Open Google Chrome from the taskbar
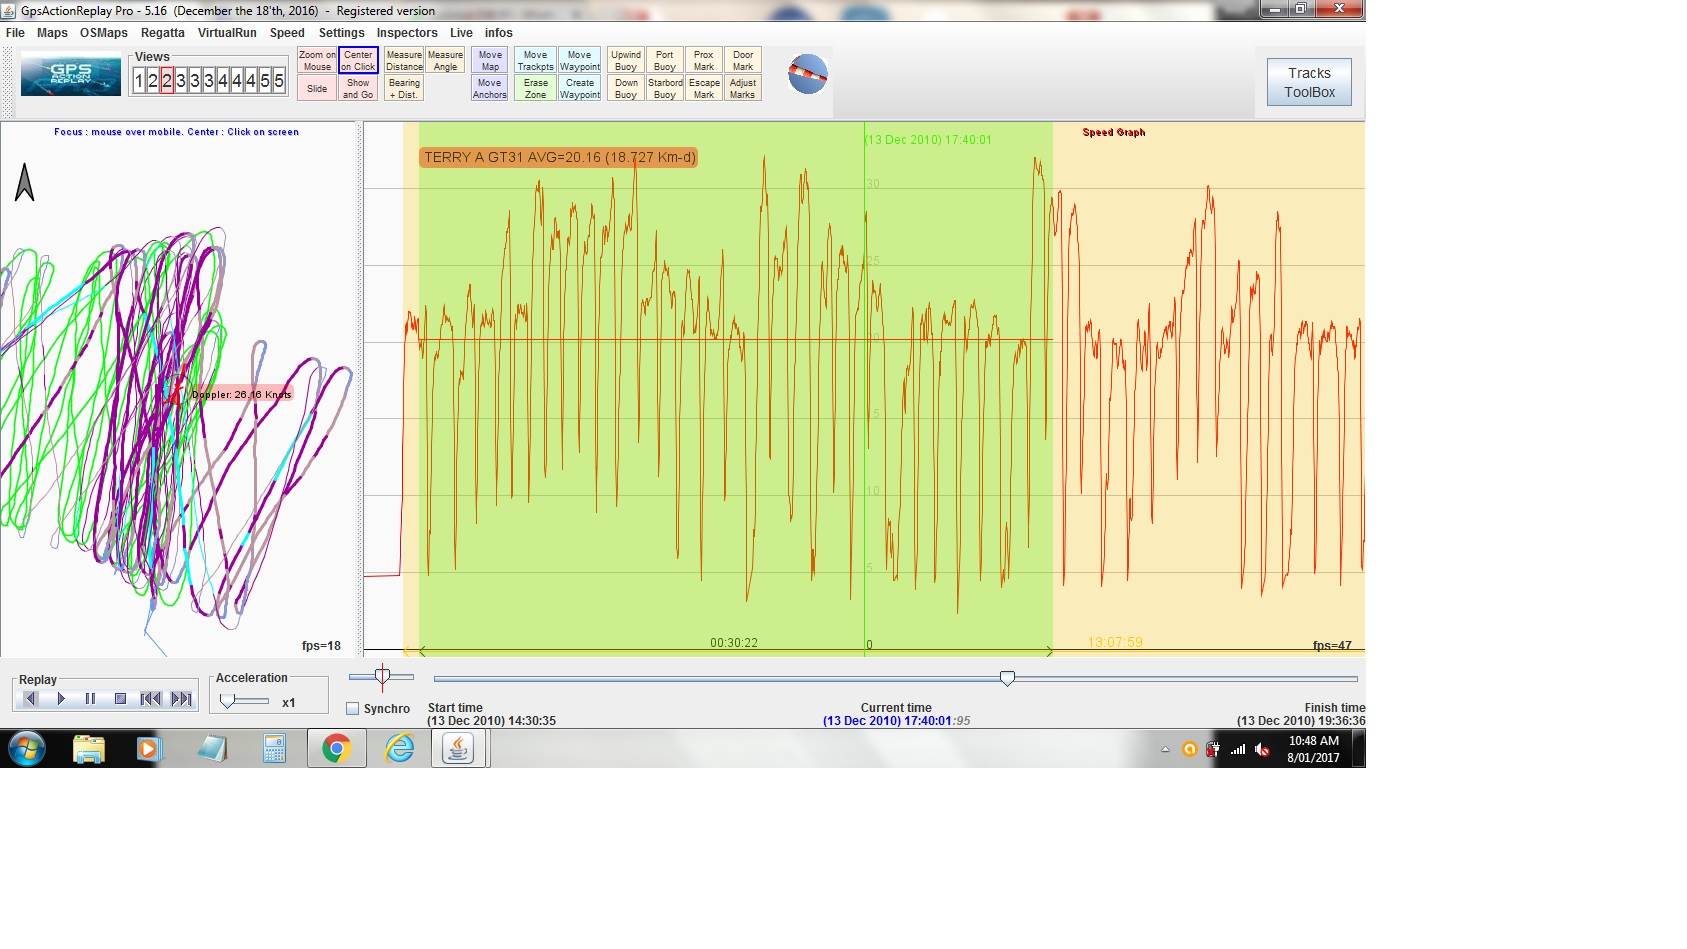 pyautogui.click(x=336, y=748)
